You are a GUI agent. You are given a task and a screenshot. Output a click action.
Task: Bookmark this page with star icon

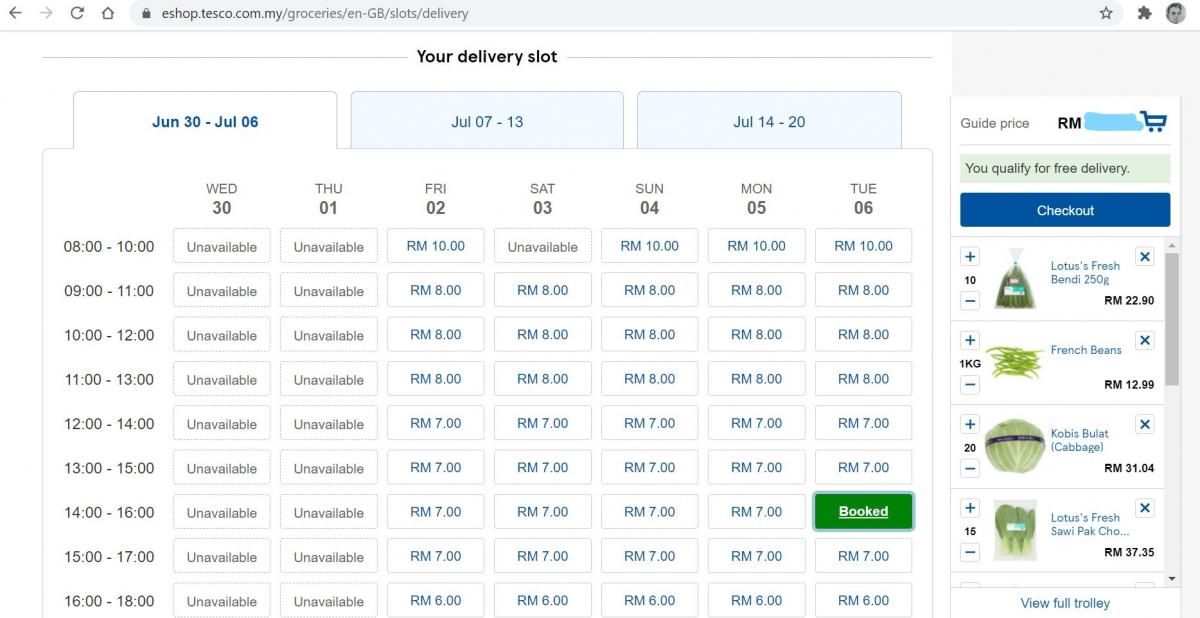[1106, 14]
